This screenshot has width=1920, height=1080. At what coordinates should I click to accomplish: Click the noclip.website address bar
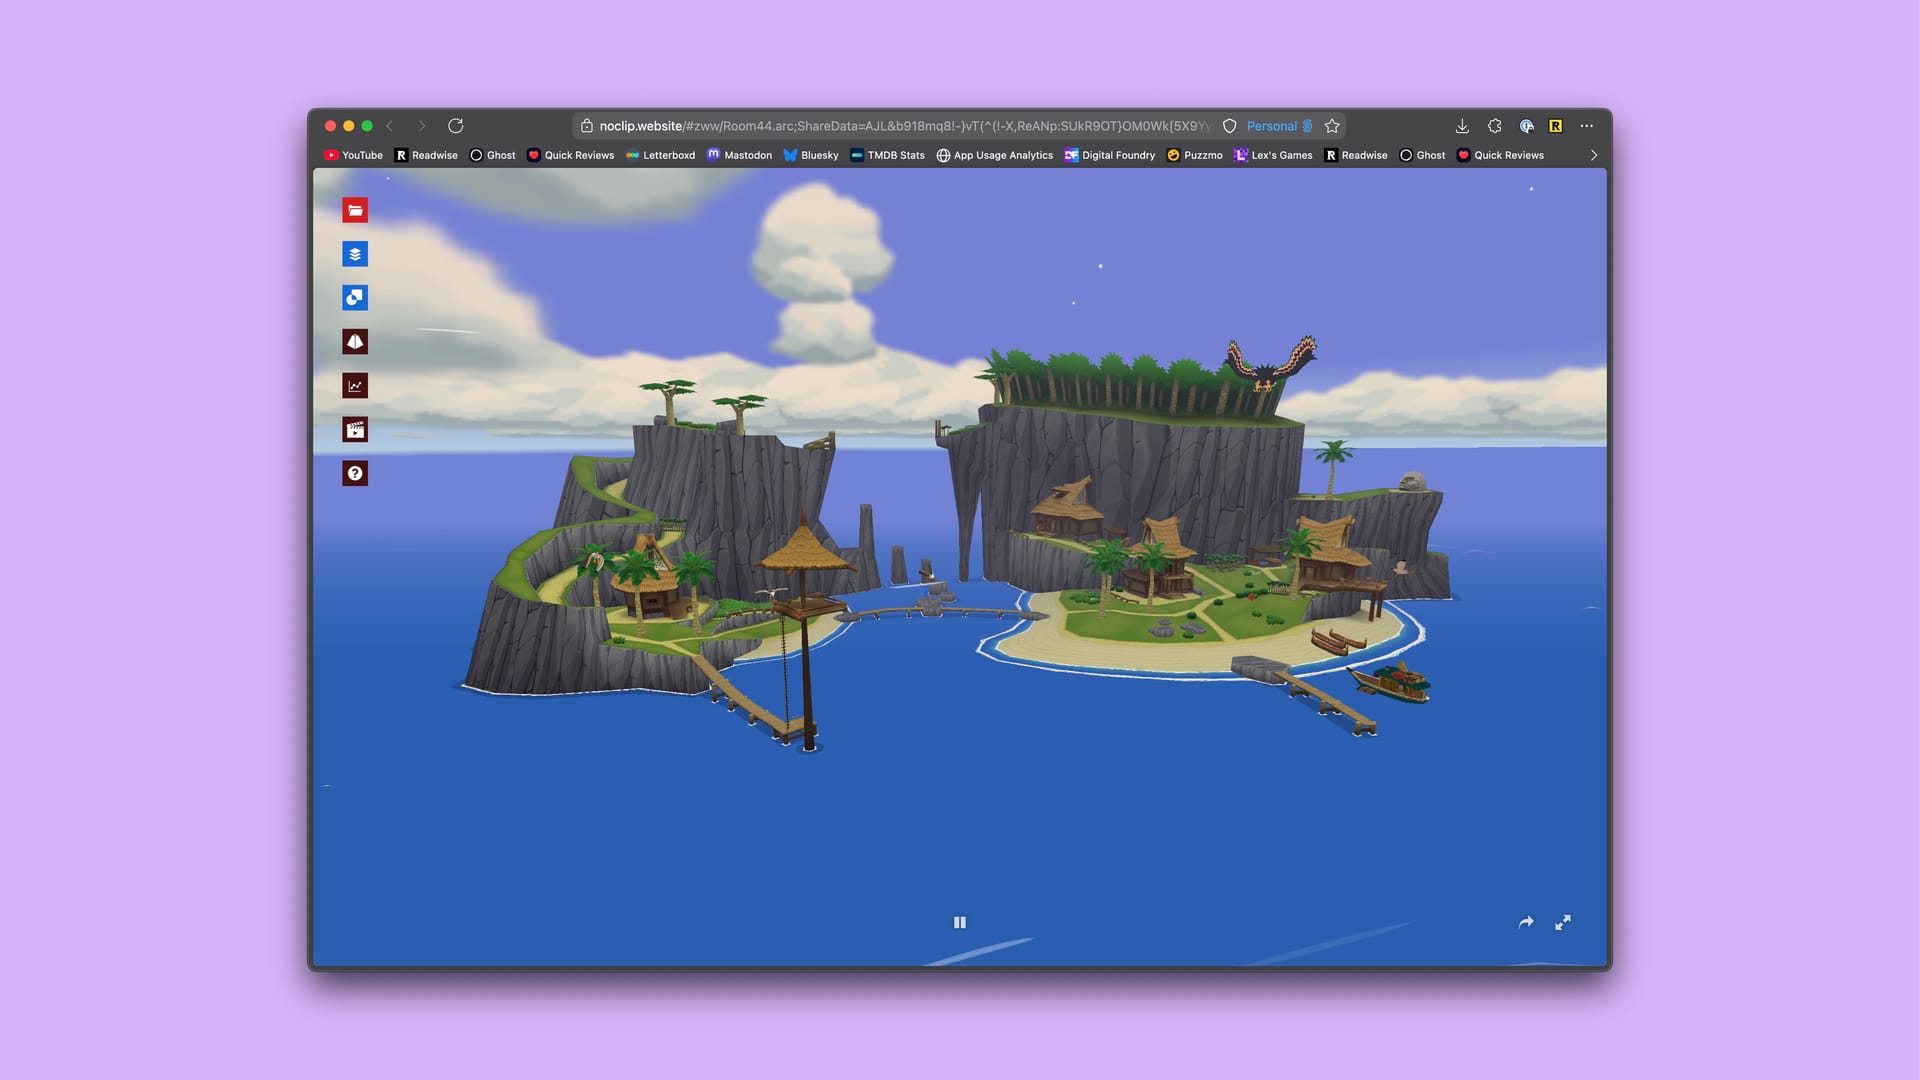(x=900, y=126)
